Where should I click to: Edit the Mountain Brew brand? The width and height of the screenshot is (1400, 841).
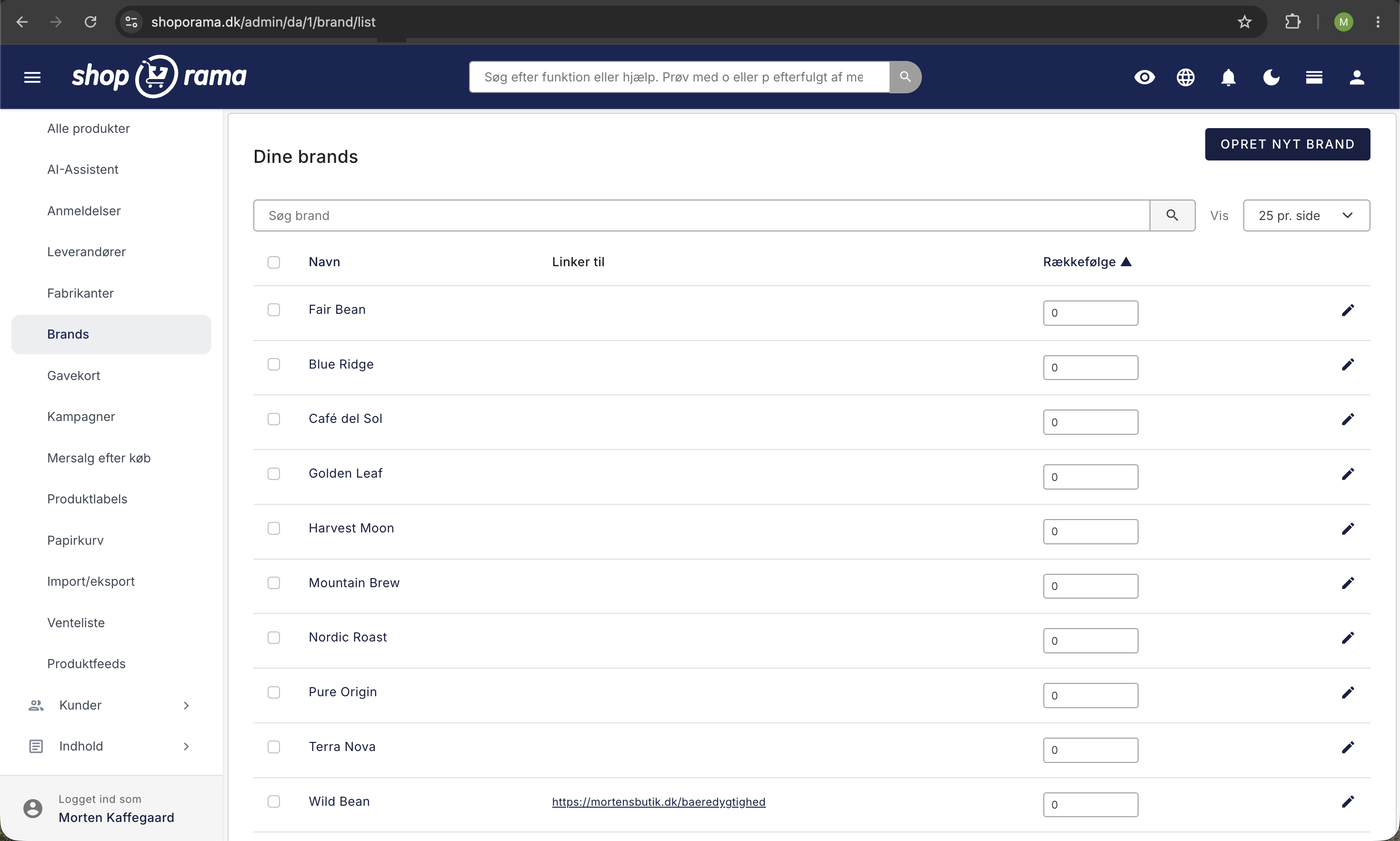1348,583
